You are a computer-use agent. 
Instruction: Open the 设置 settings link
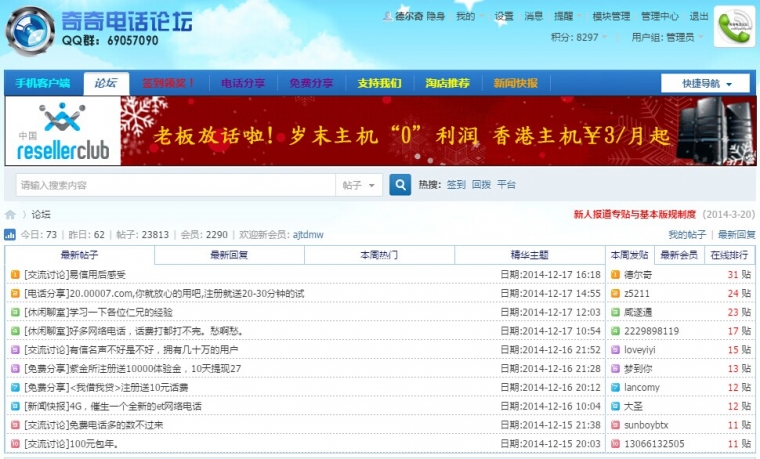coord(504,16)
